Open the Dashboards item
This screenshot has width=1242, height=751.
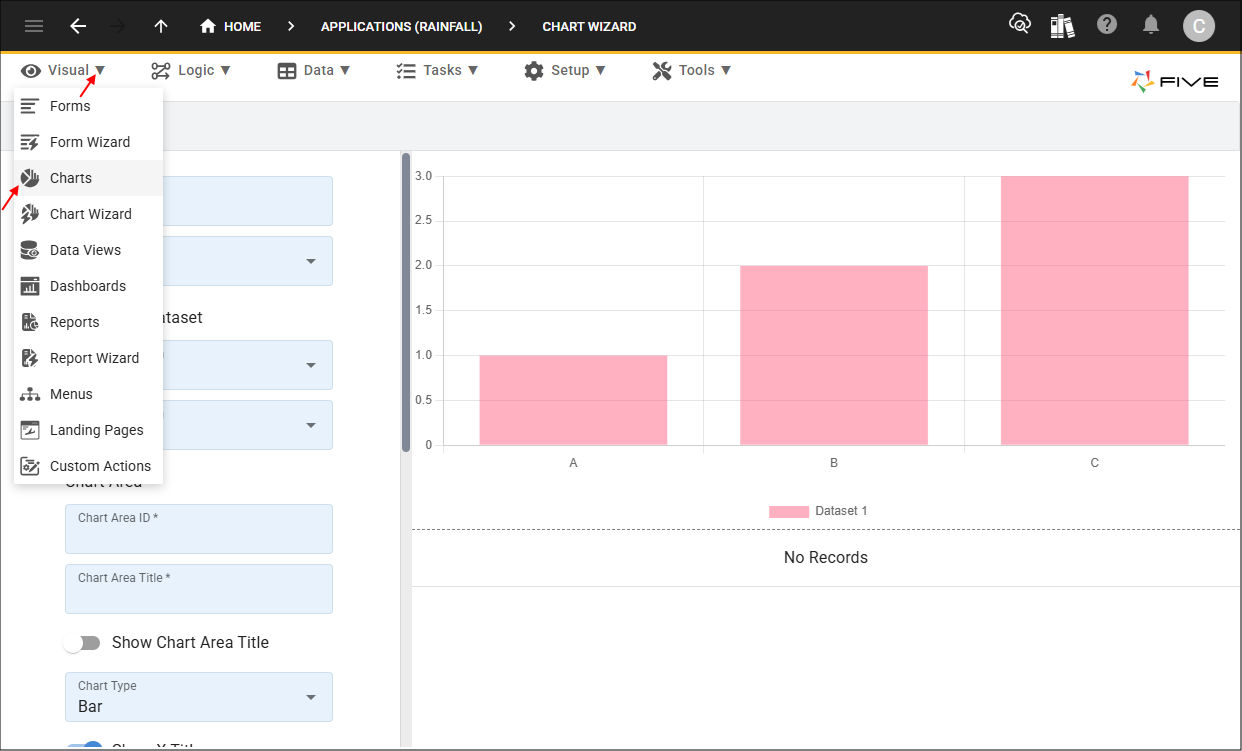coord(88,285)
